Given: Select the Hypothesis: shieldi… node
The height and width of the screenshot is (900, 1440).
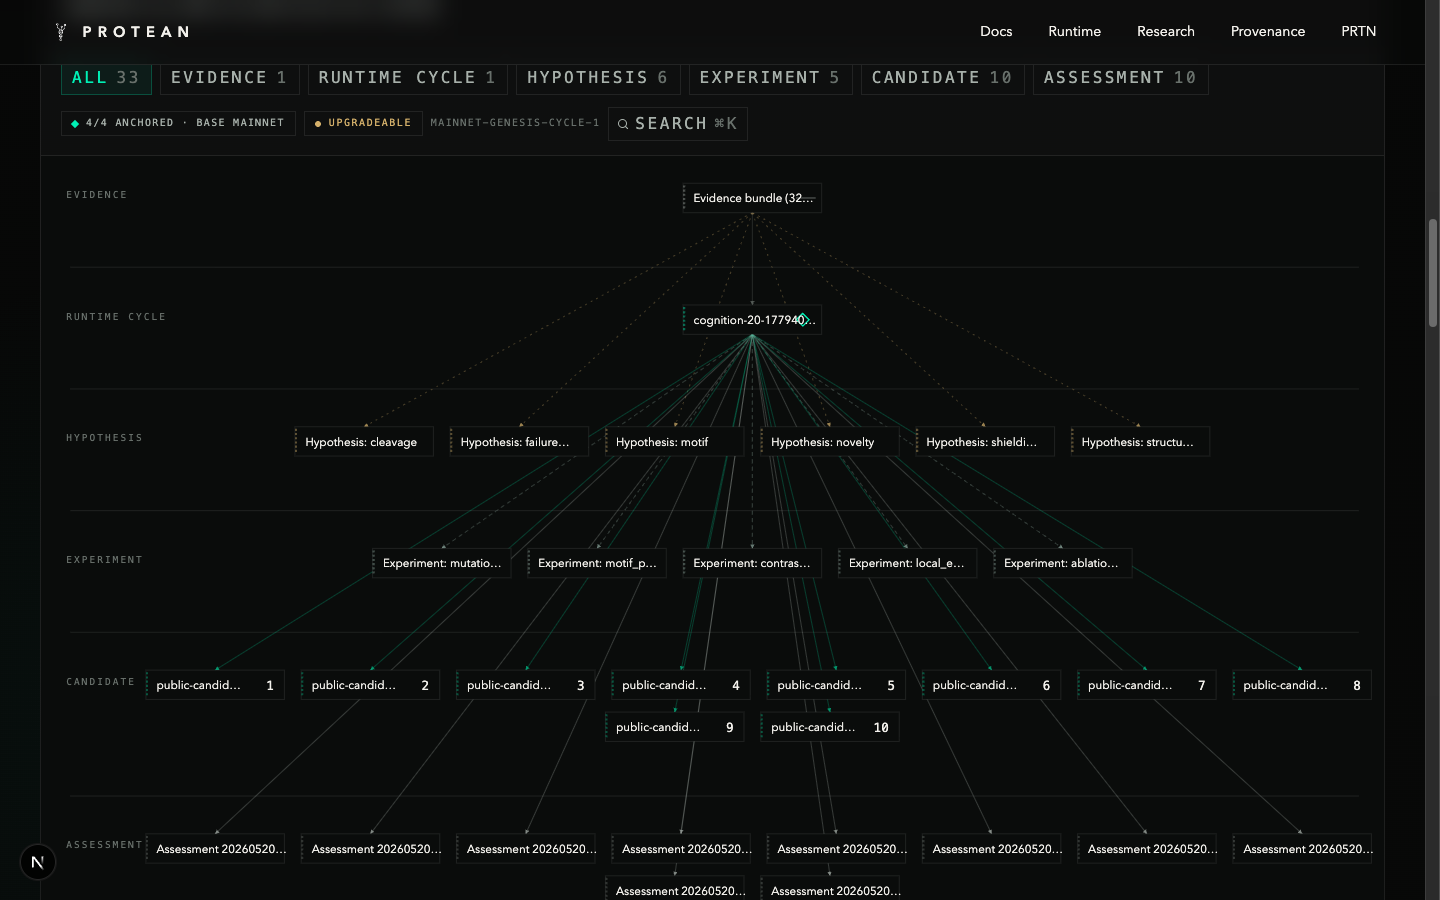Looking at the screenshot, I should [985, 442].
